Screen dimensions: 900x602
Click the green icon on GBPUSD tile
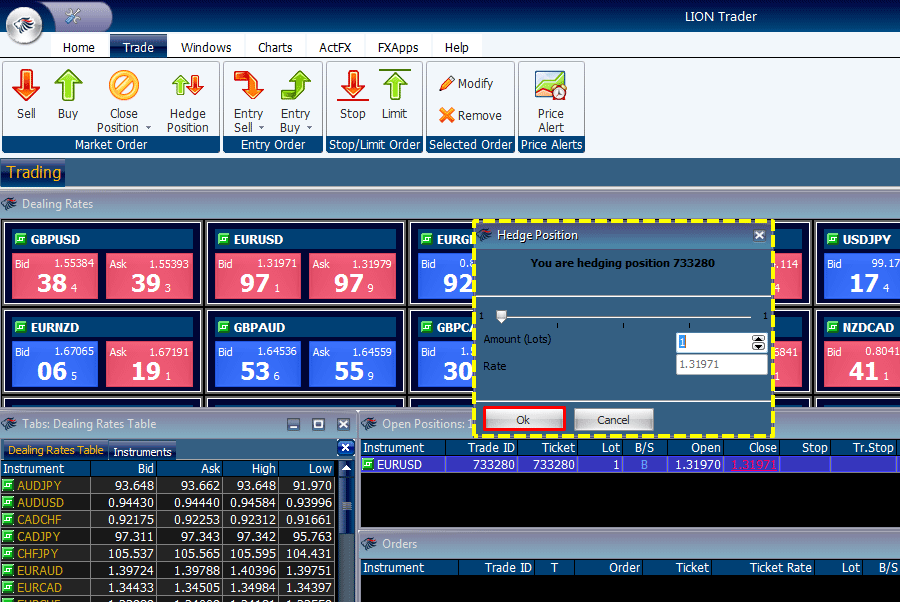[21, 239]
